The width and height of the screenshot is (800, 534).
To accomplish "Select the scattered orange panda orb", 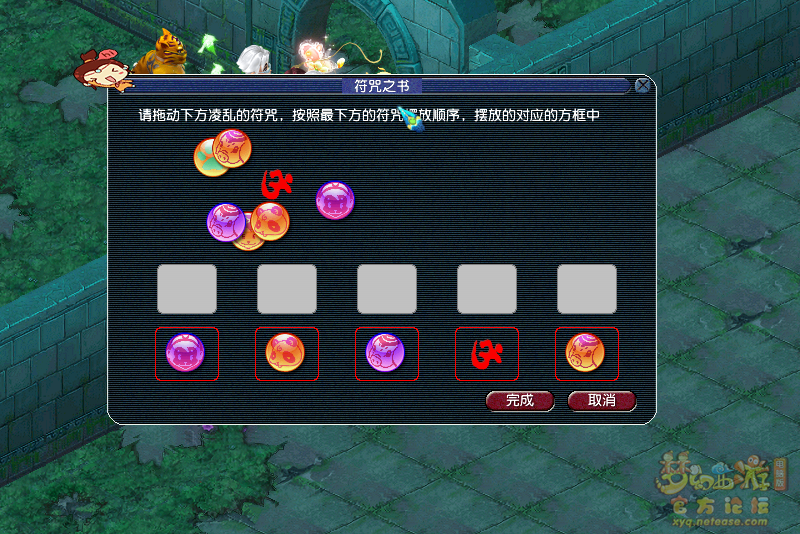I will point(270,221).
